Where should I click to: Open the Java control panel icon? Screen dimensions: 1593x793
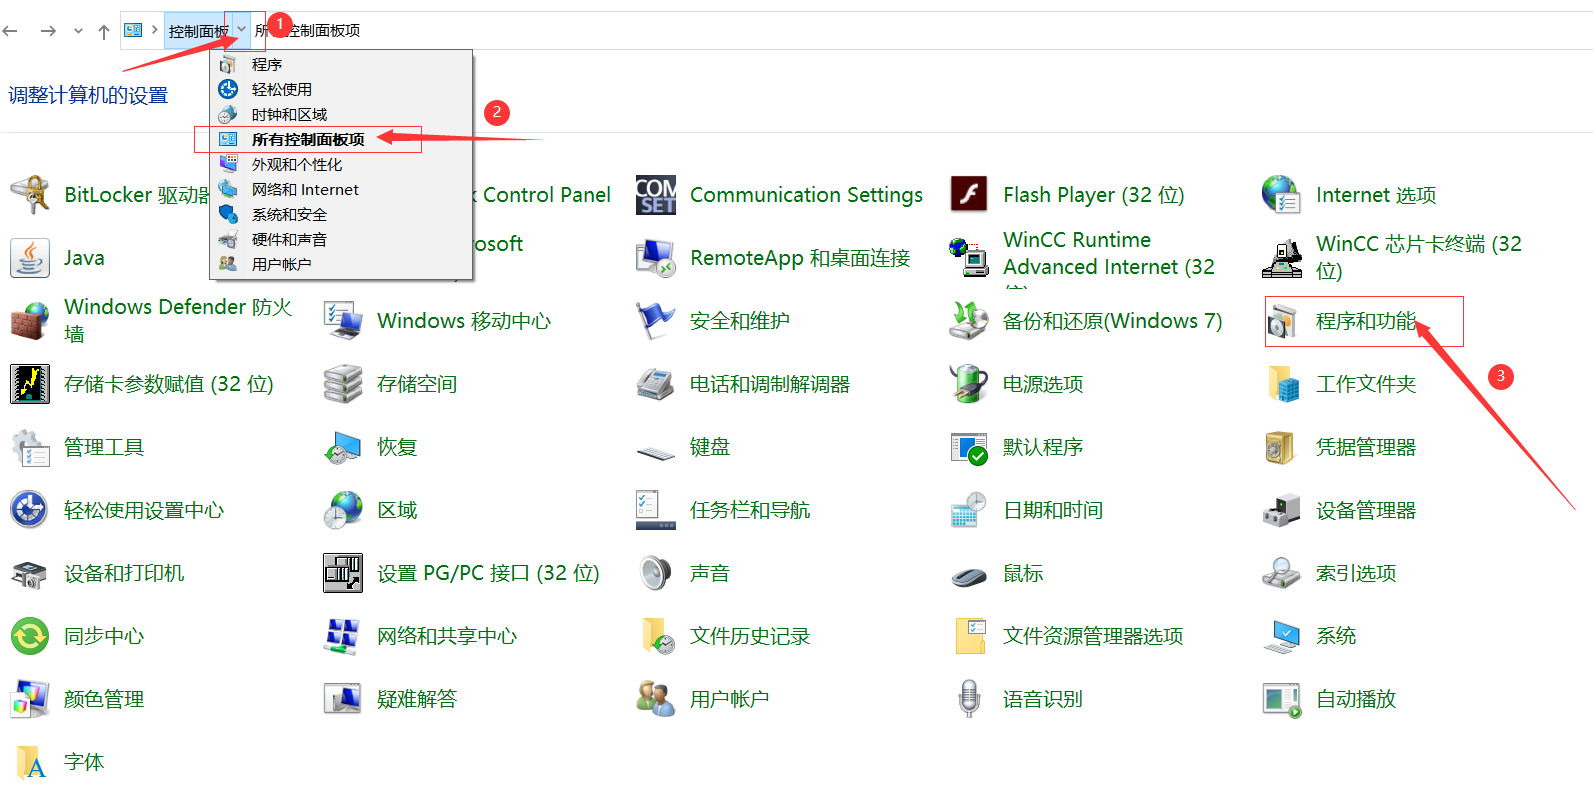[30, 258]
